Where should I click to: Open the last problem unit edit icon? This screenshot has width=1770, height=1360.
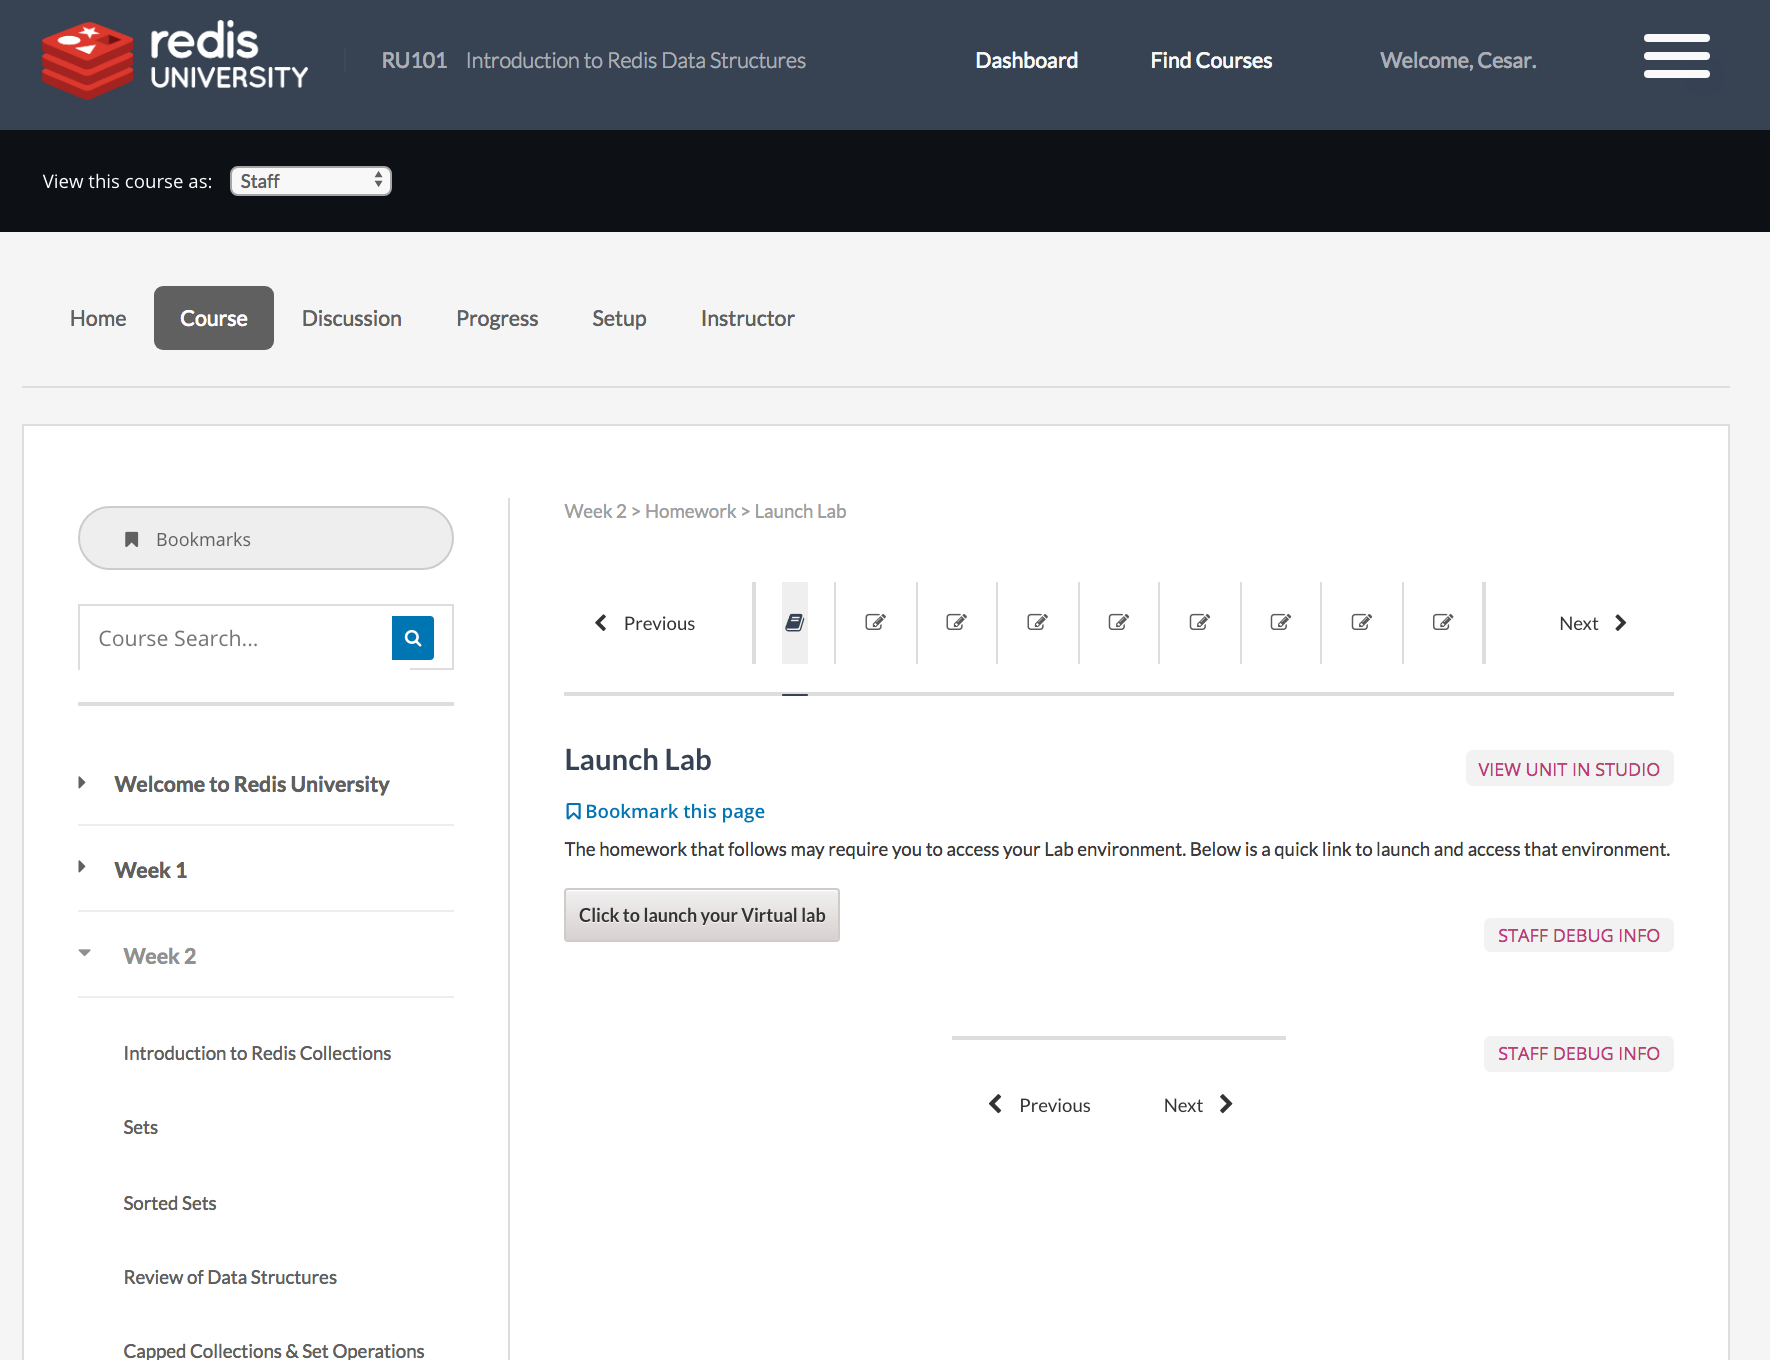(x=1442, y=623)
